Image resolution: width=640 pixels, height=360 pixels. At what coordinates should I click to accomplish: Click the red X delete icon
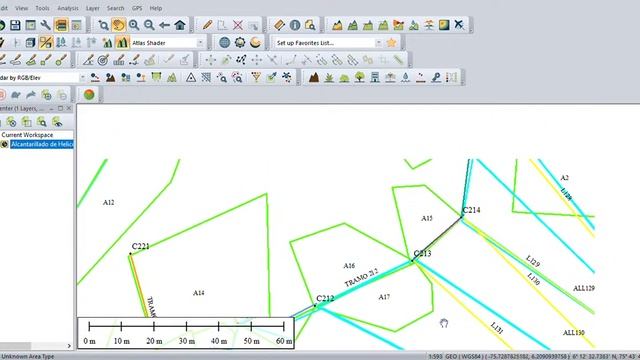click(x=238, y=25)
